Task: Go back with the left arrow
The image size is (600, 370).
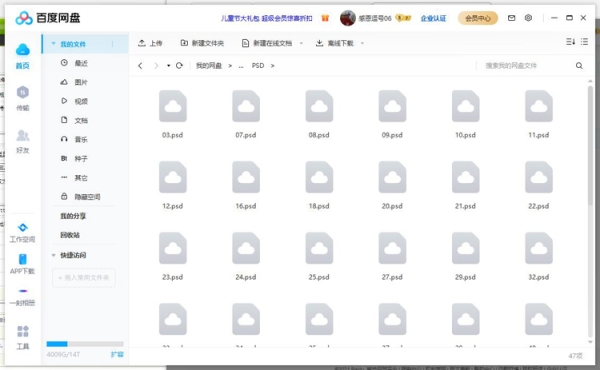Action: [x=140, y=66]
